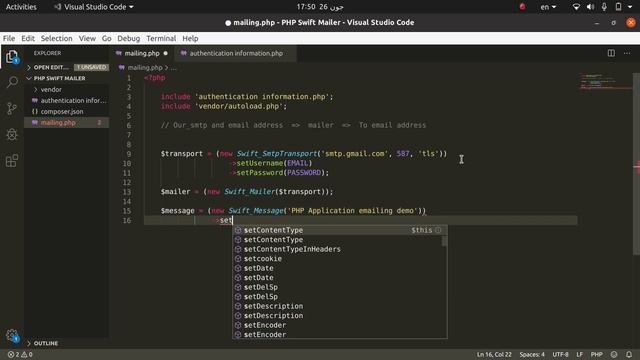Open the volume speaker indicator
Image resolution: width=640 pixels, height=360 pixels.
pos(590,7)
